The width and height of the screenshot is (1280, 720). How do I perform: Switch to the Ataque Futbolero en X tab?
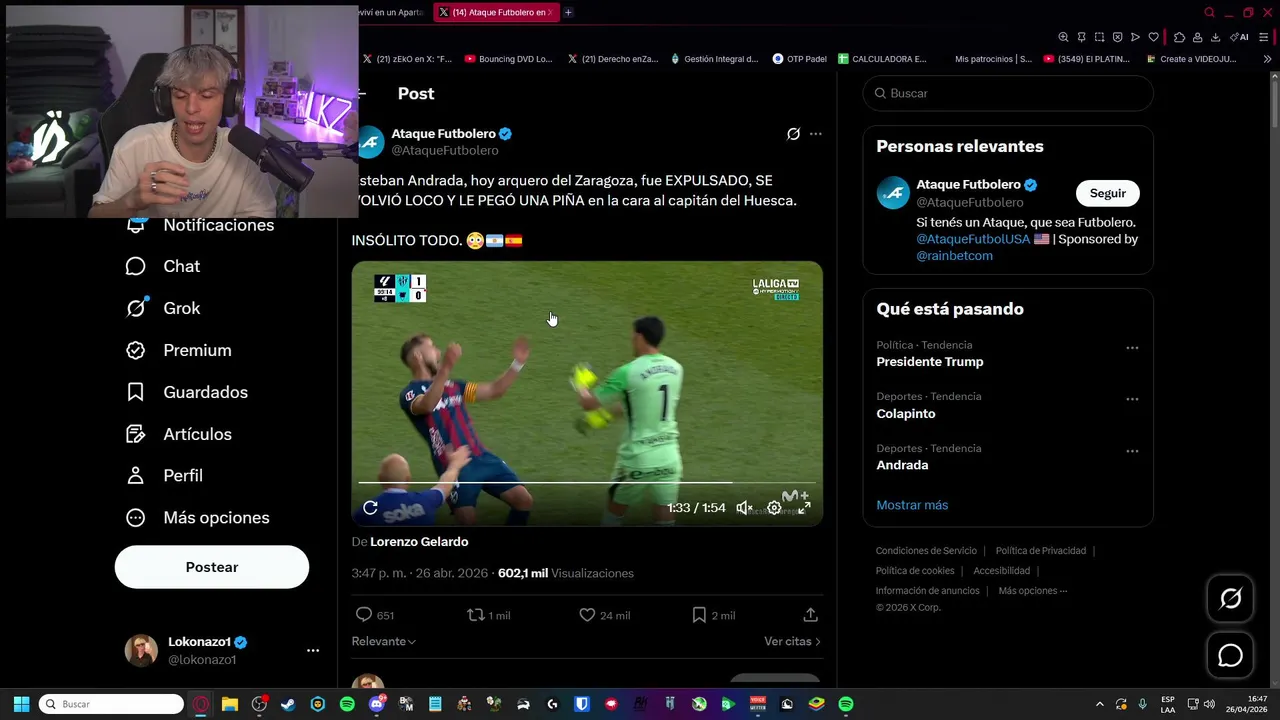click(x=495, y=12)
